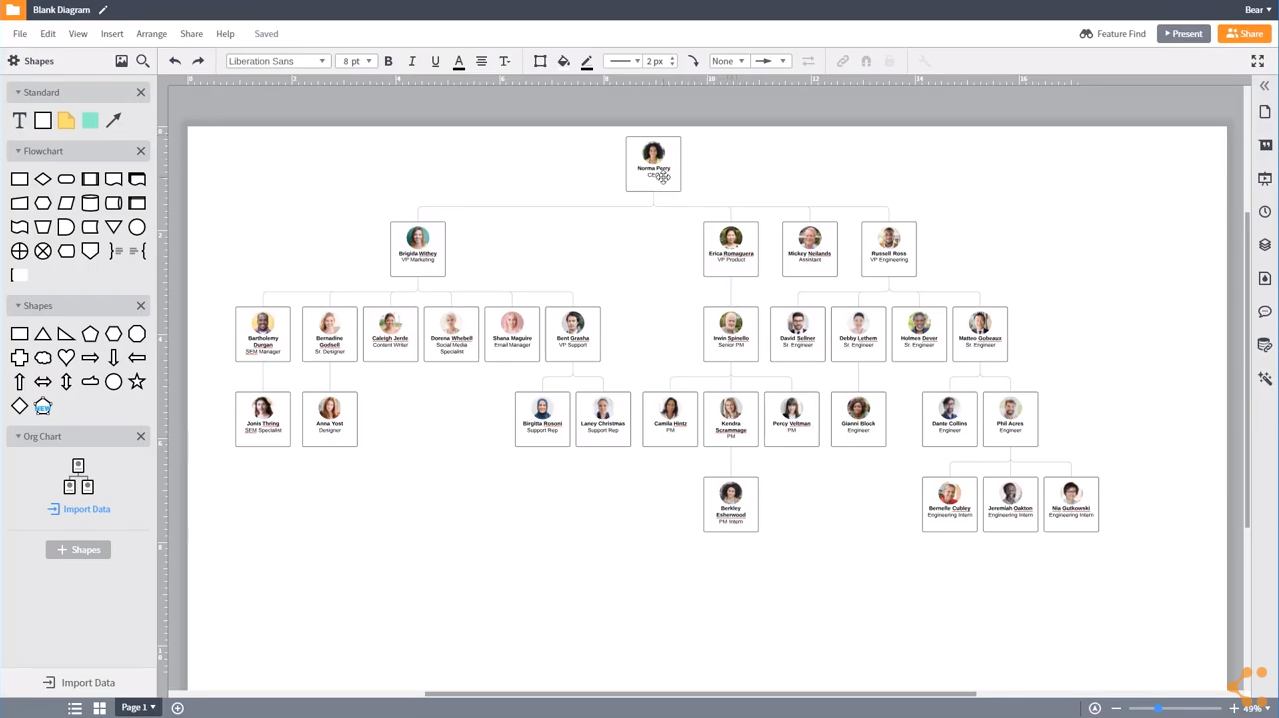Open the Arrange menu
This screenshot has width=1279, height=718.
tap(151, 33)
